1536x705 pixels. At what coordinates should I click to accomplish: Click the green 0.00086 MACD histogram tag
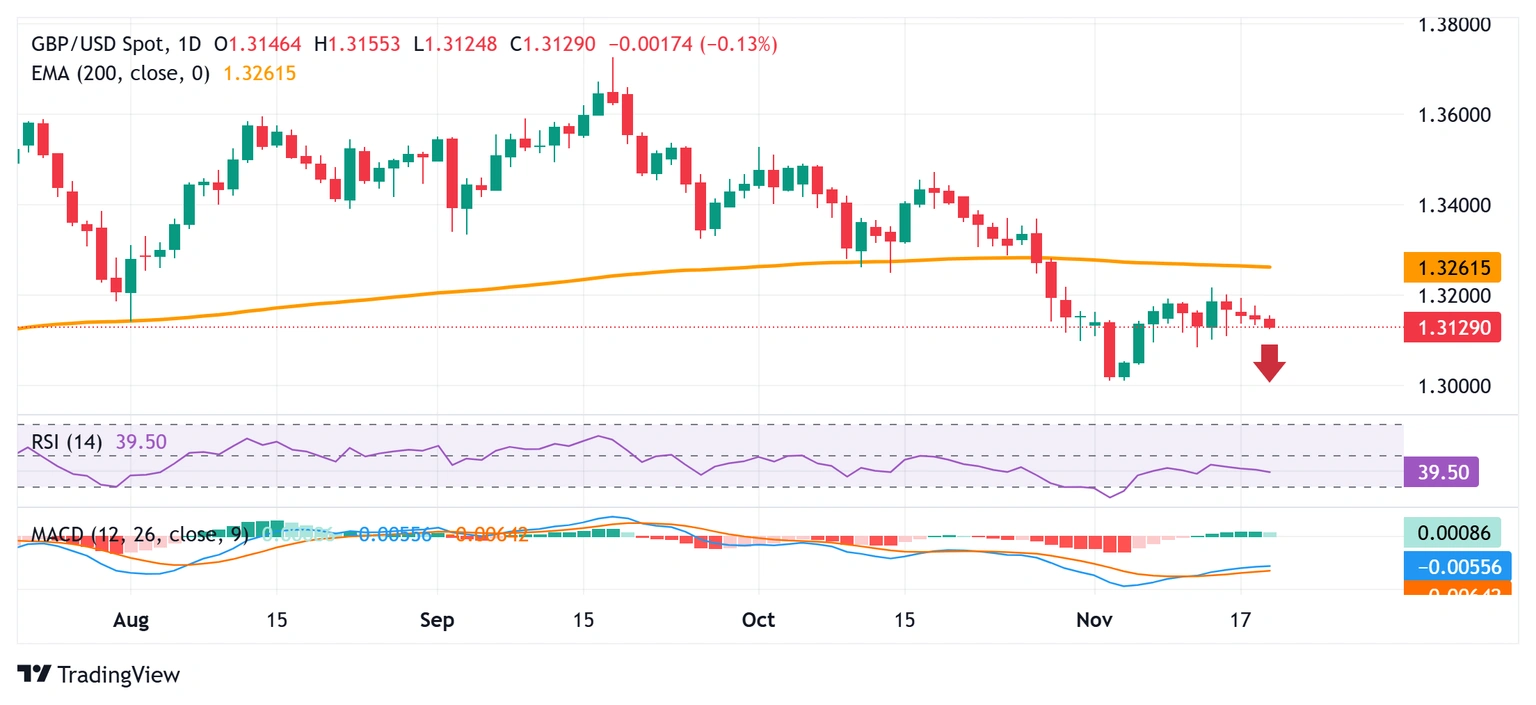point(1451,534)
